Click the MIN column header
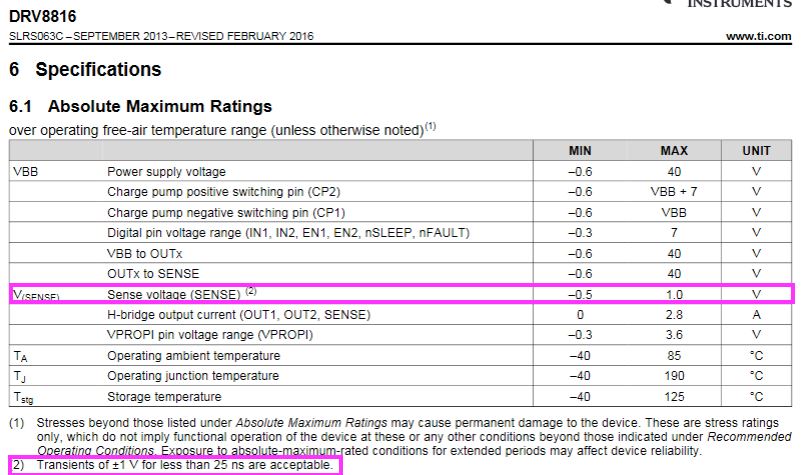The height and width of the screenshot is (475, 806). tap(580, 151)
